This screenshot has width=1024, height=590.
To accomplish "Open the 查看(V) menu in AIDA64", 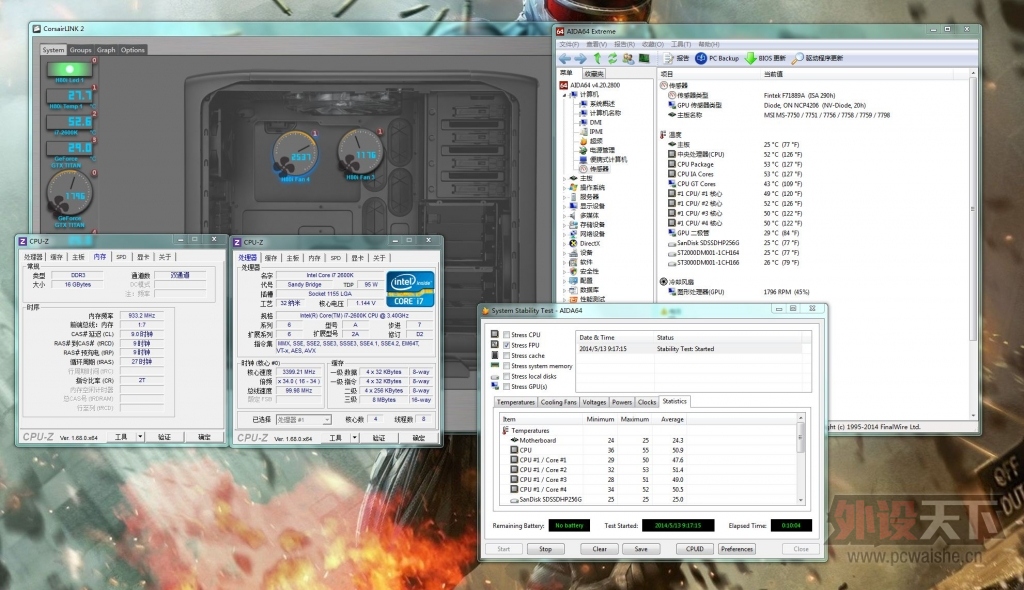I will click(597, 44).
